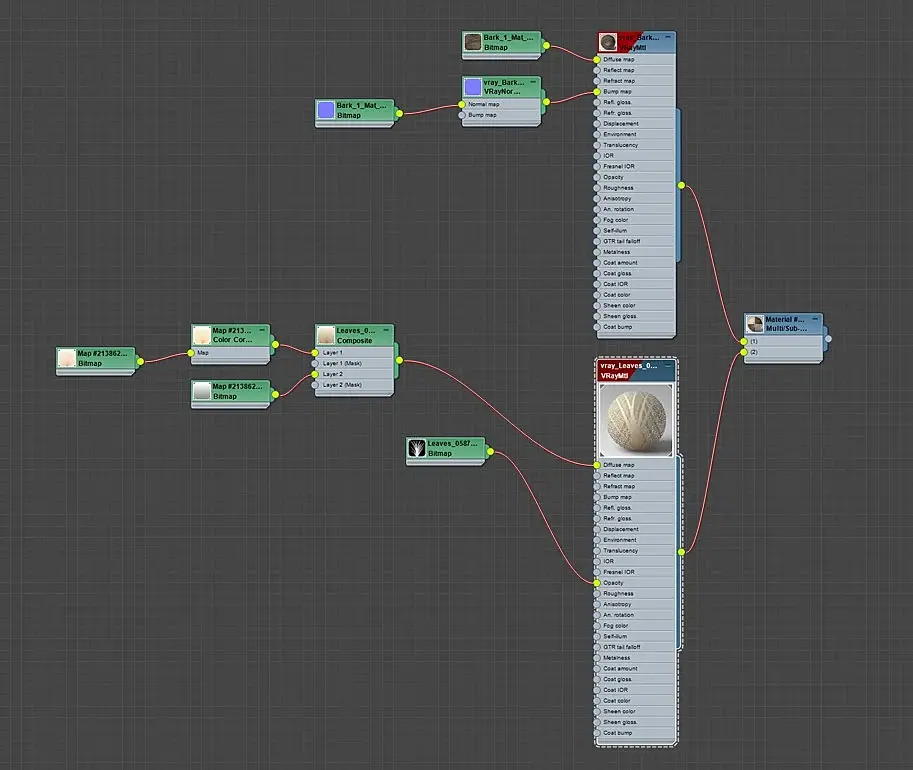Click output socket of Leaves_0587 Bitmap node
The image size is (913, 770).
point(490,451)
